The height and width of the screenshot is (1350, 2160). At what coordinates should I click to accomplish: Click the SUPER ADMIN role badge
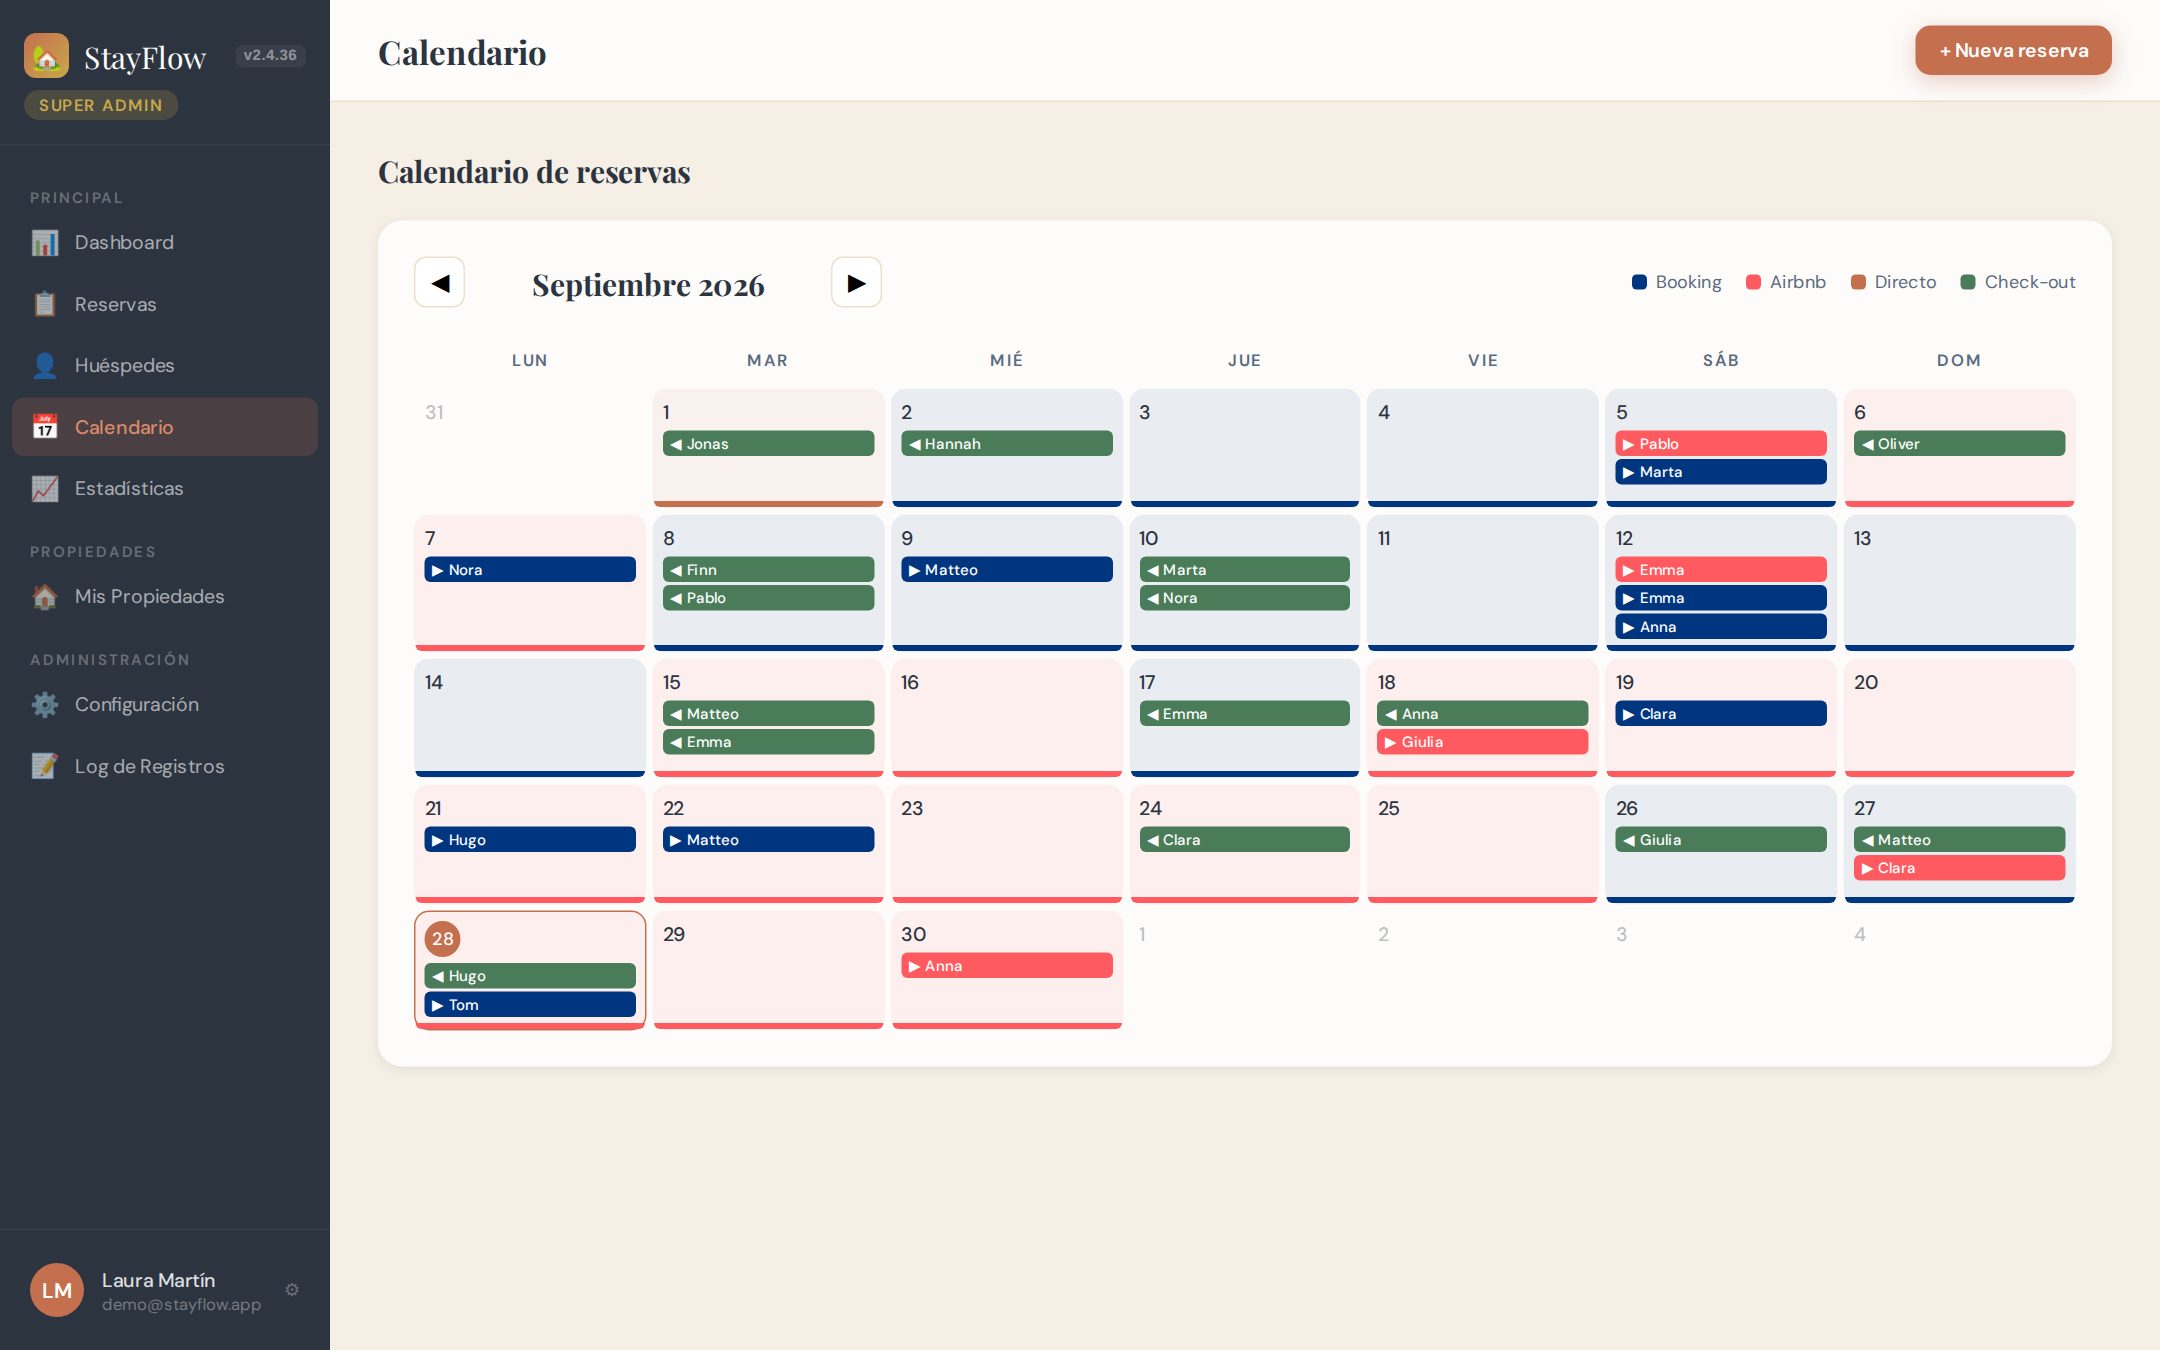click(101, 105)
